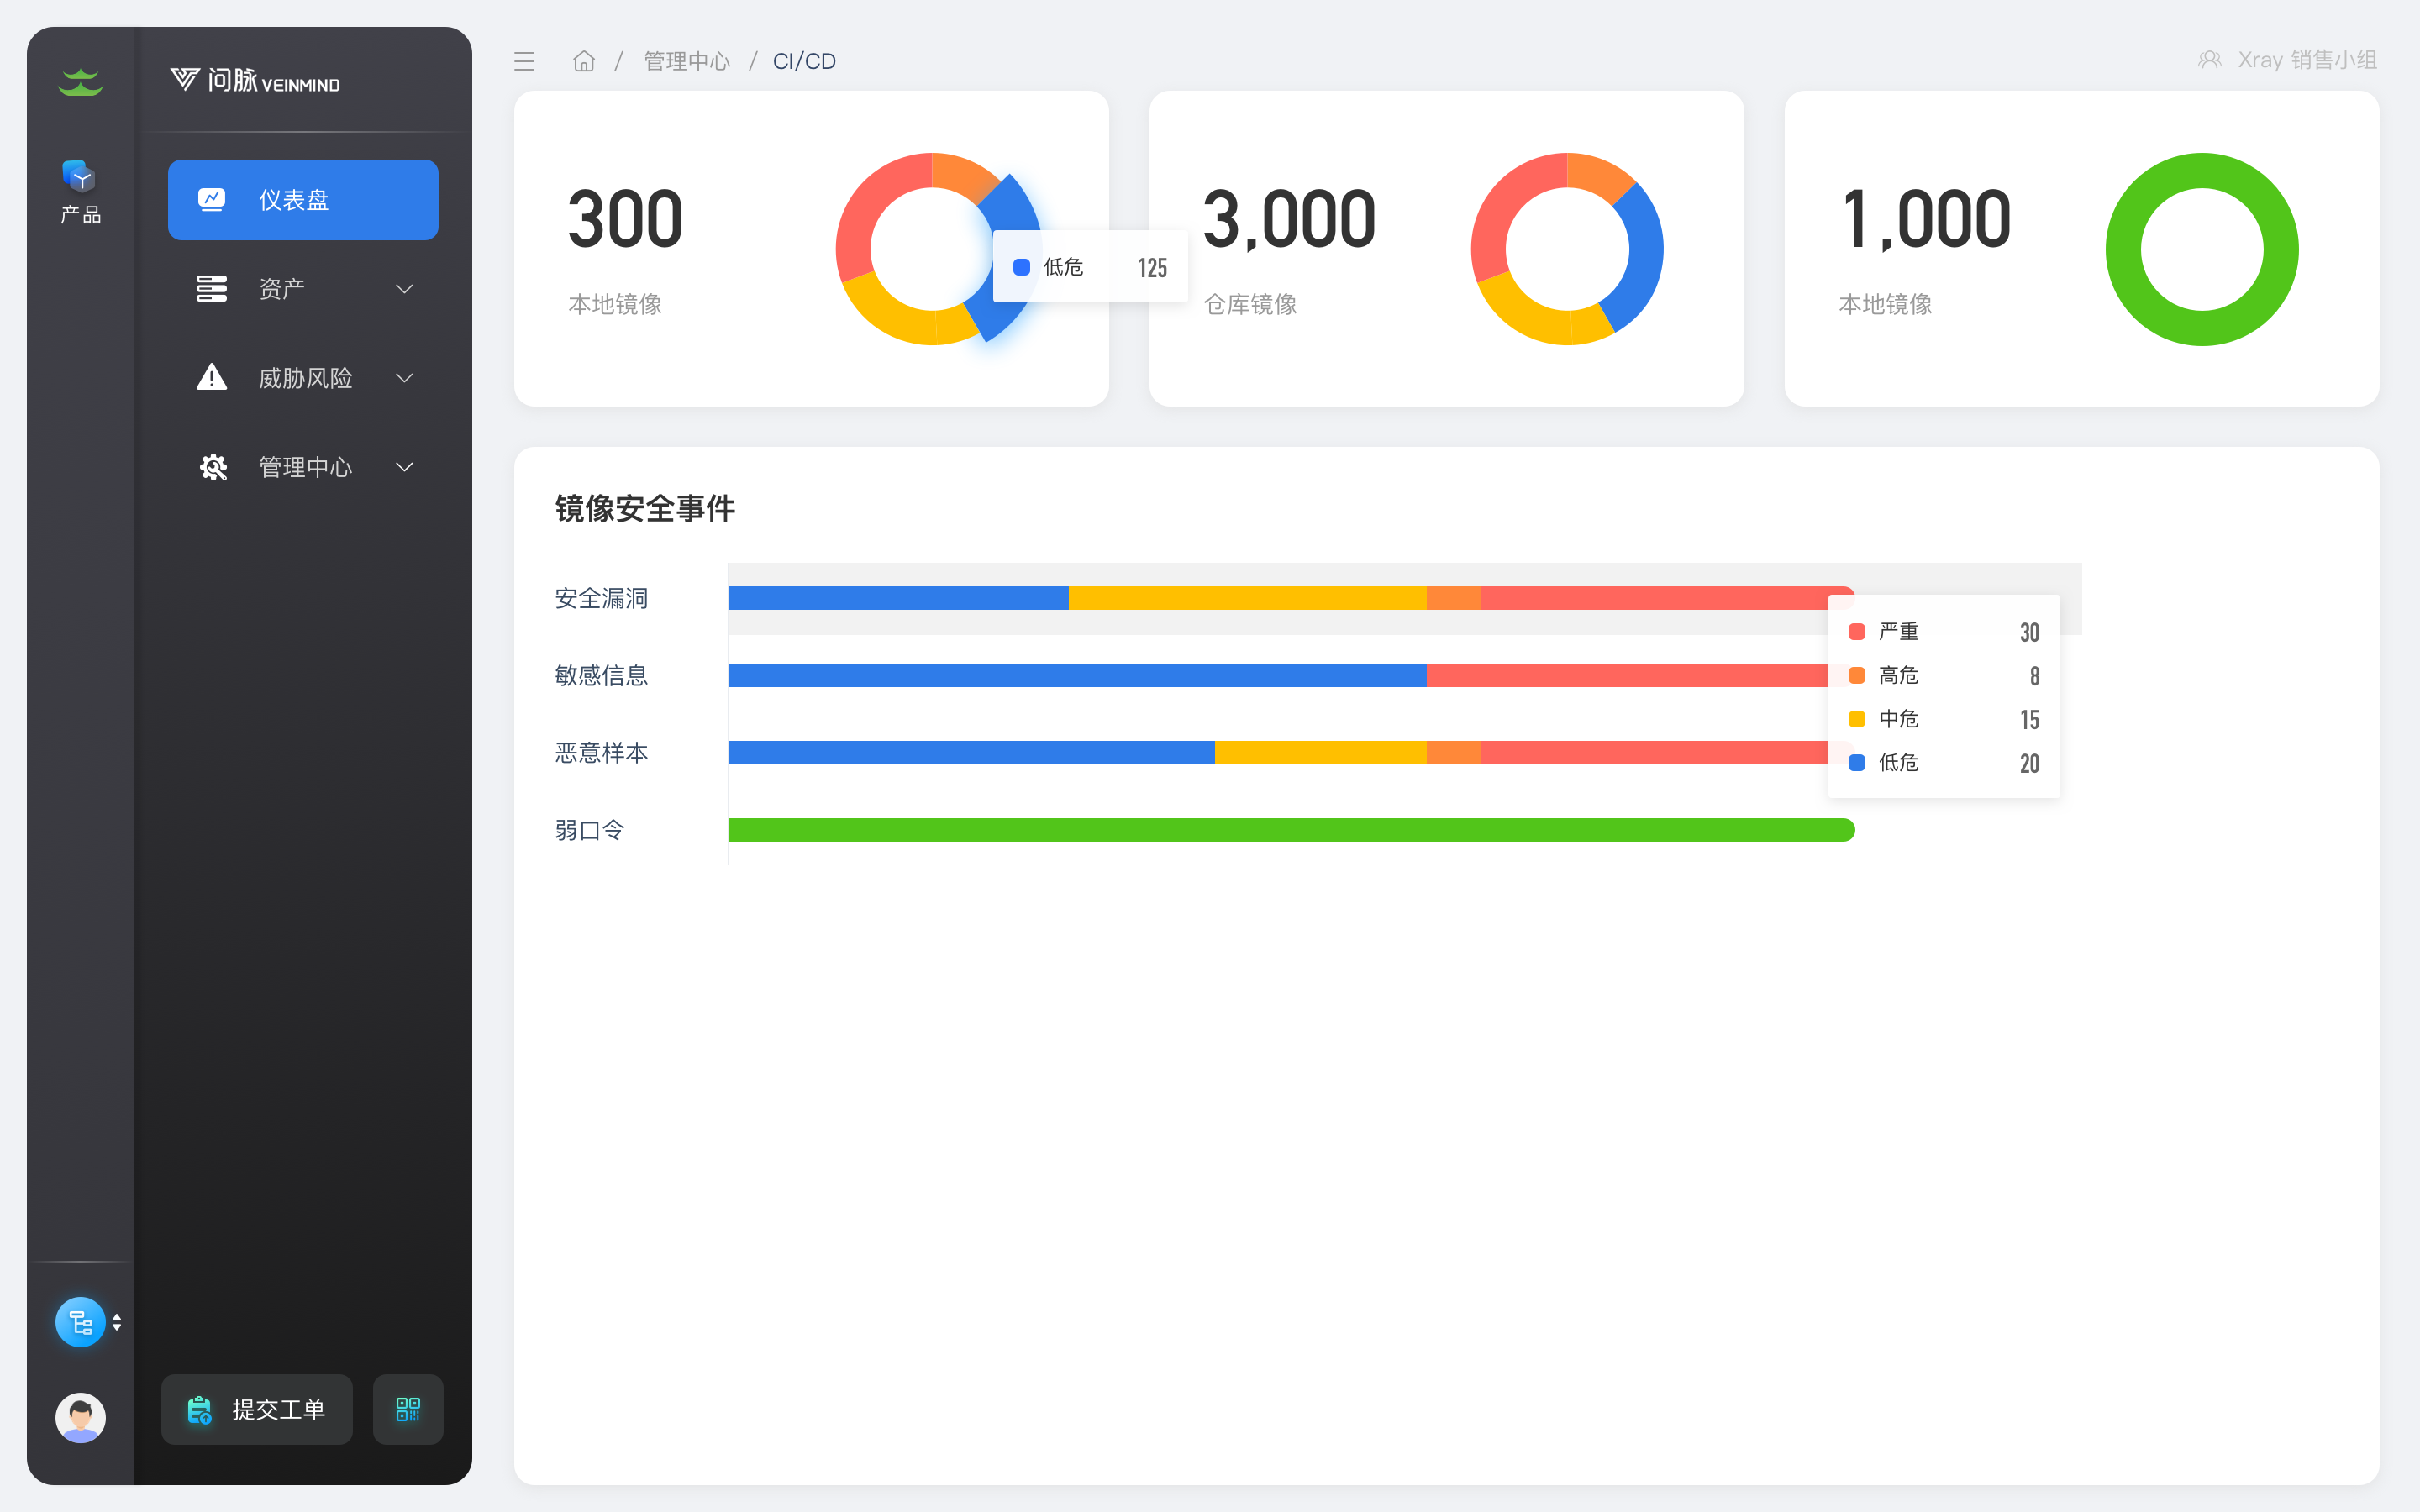2420x1512 pixels.
Task: Open the QR code button
Action: point(408,1409)
